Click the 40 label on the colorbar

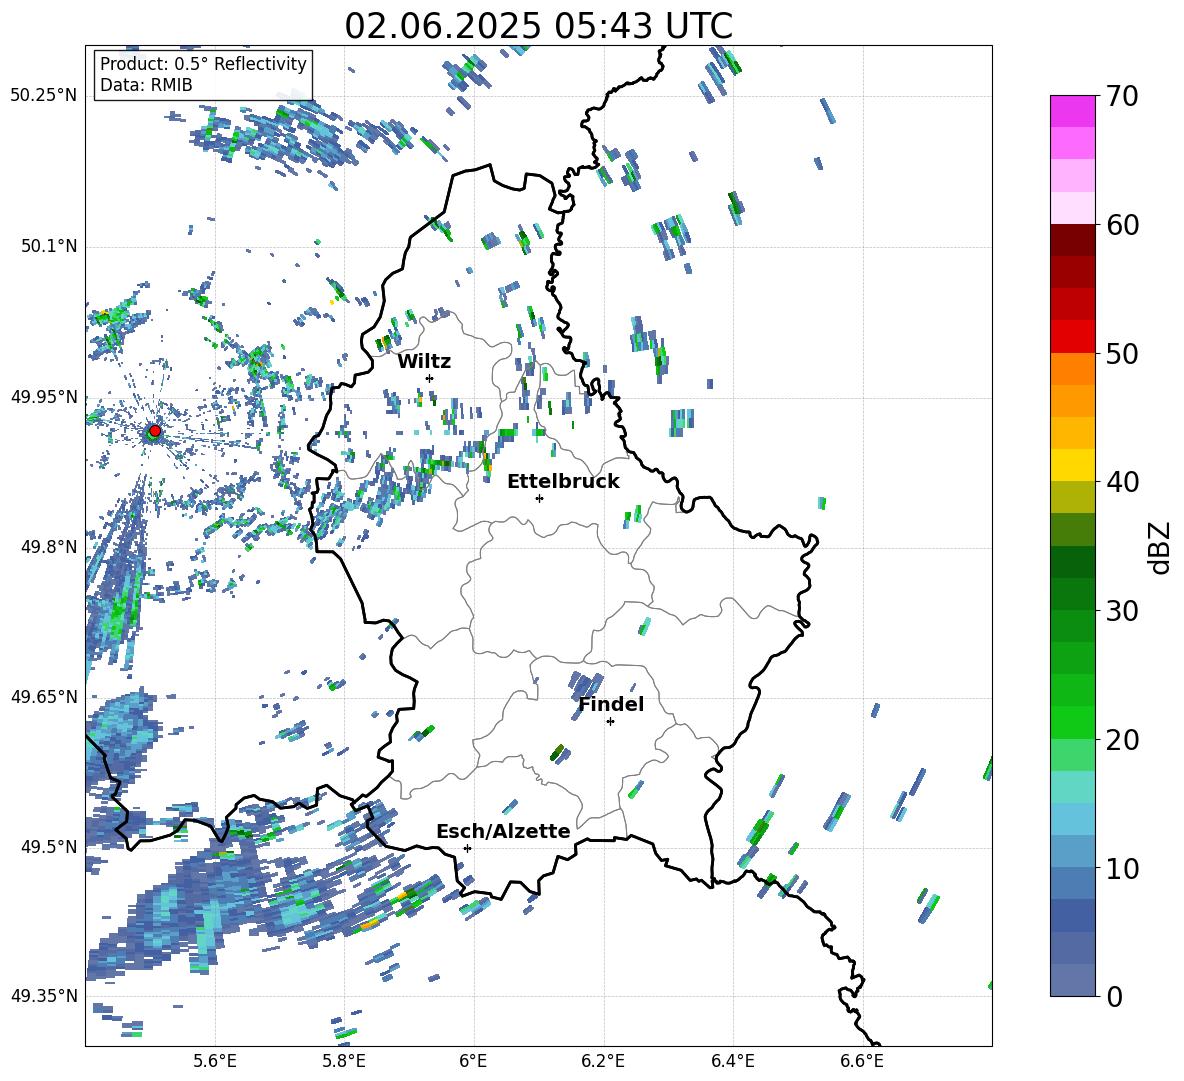1121,482
